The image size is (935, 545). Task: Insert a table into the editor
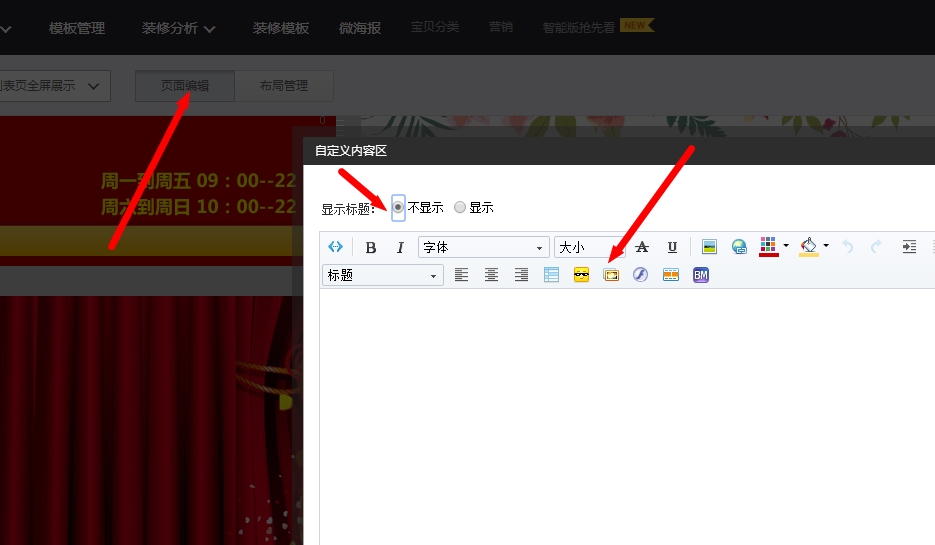coord(551,275)
